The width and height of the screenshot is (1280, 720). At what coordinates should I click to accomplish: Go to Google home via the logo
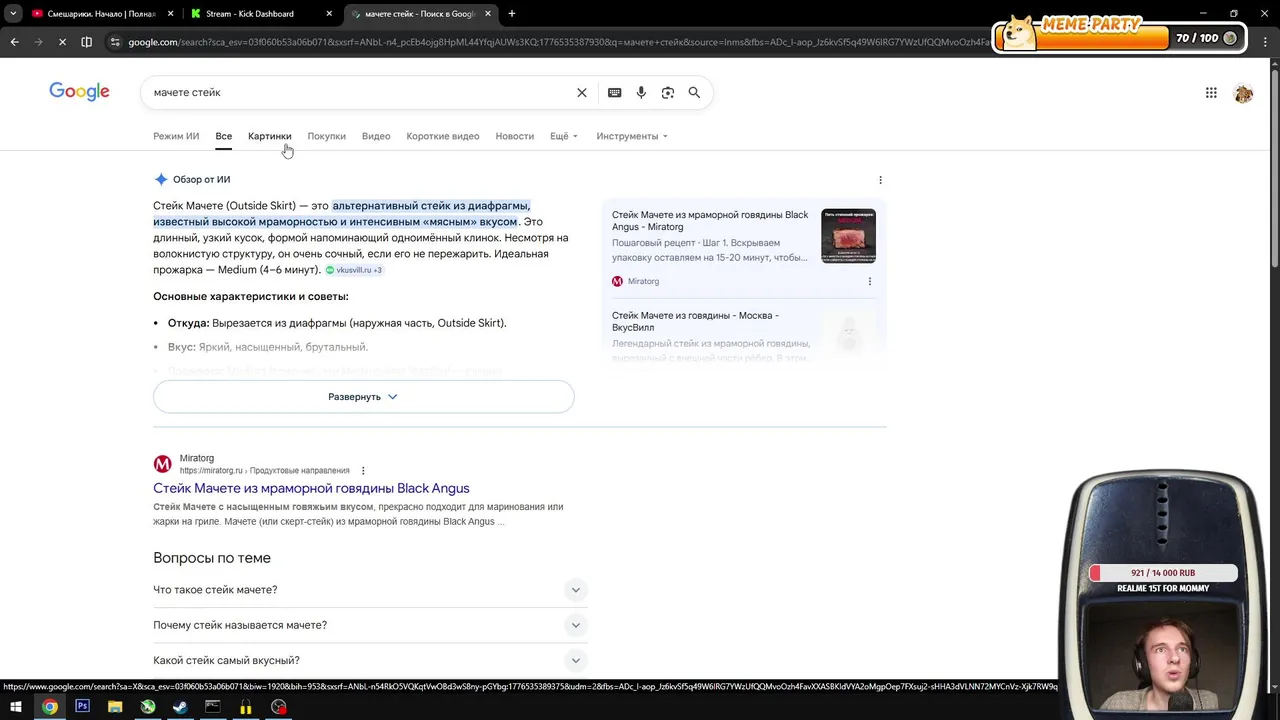[79, 92]
